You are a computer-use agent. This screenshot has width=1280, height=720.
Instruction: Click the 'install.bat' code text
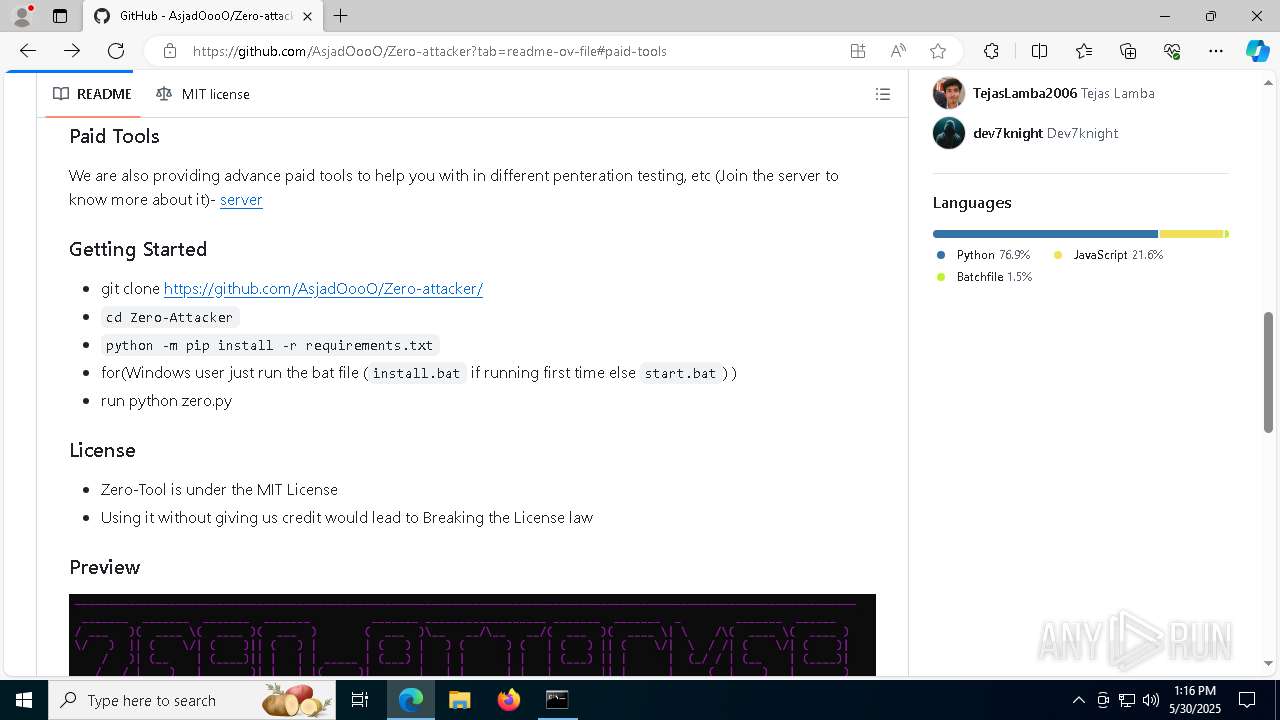point(416,373)
